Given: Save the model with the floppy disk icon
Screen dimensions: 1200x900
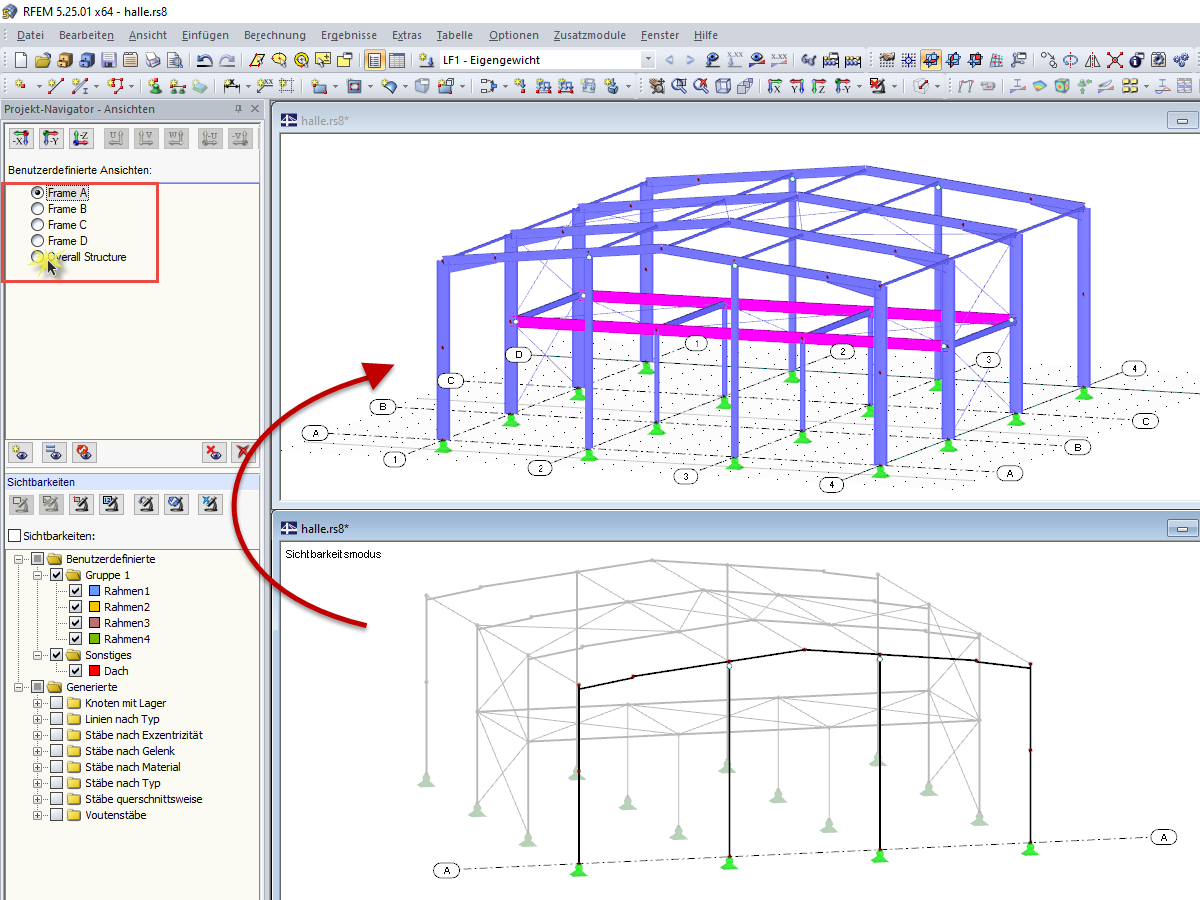Looking at the screenshot, I should pos(108,60).
